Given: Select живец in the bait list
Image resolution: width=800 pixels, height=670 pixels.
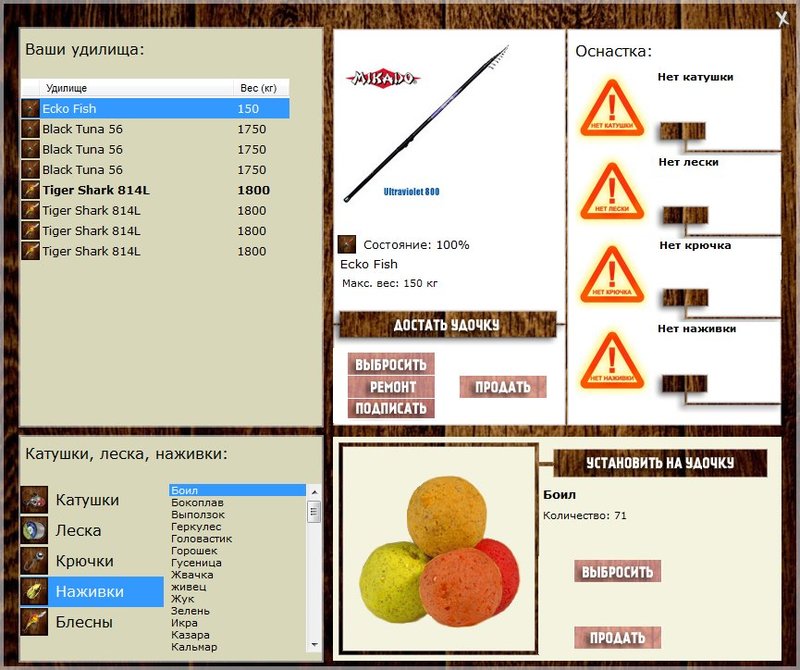Looking at the screenshot, I should coord(237,587).
